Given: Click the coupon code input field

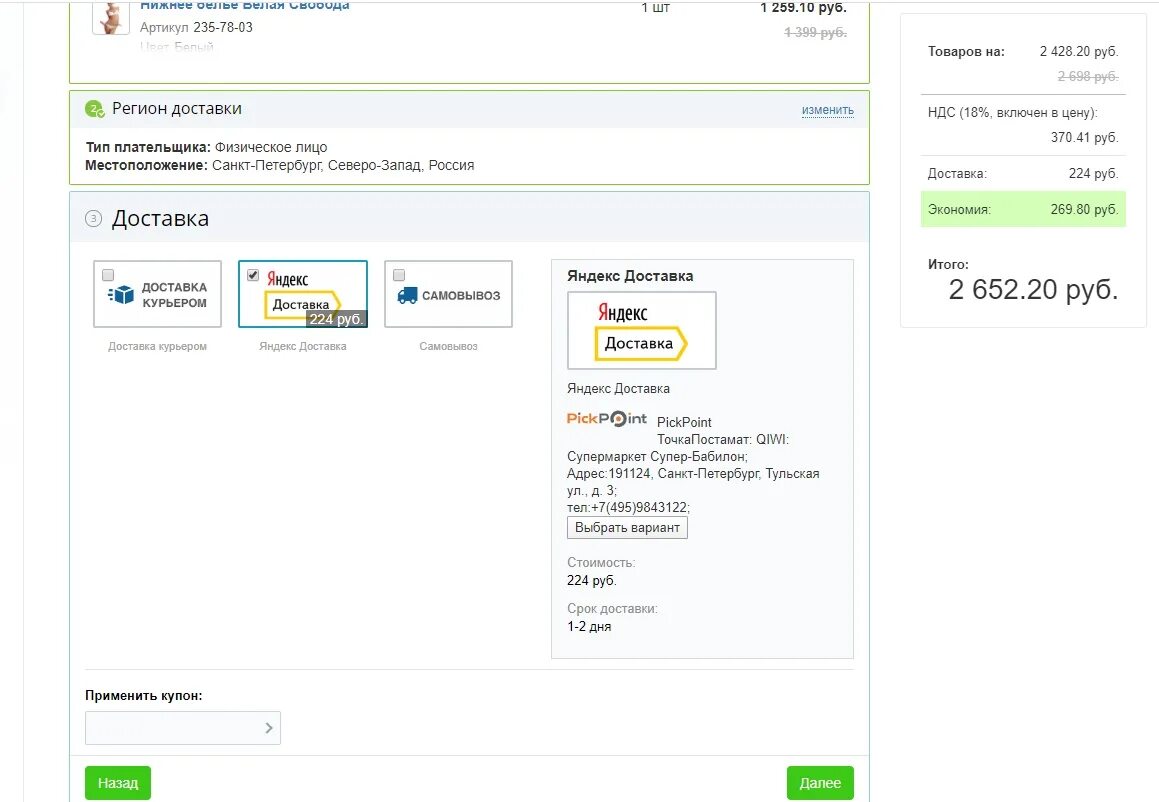Looking at the screenshot, I should (x=183, y=728).
